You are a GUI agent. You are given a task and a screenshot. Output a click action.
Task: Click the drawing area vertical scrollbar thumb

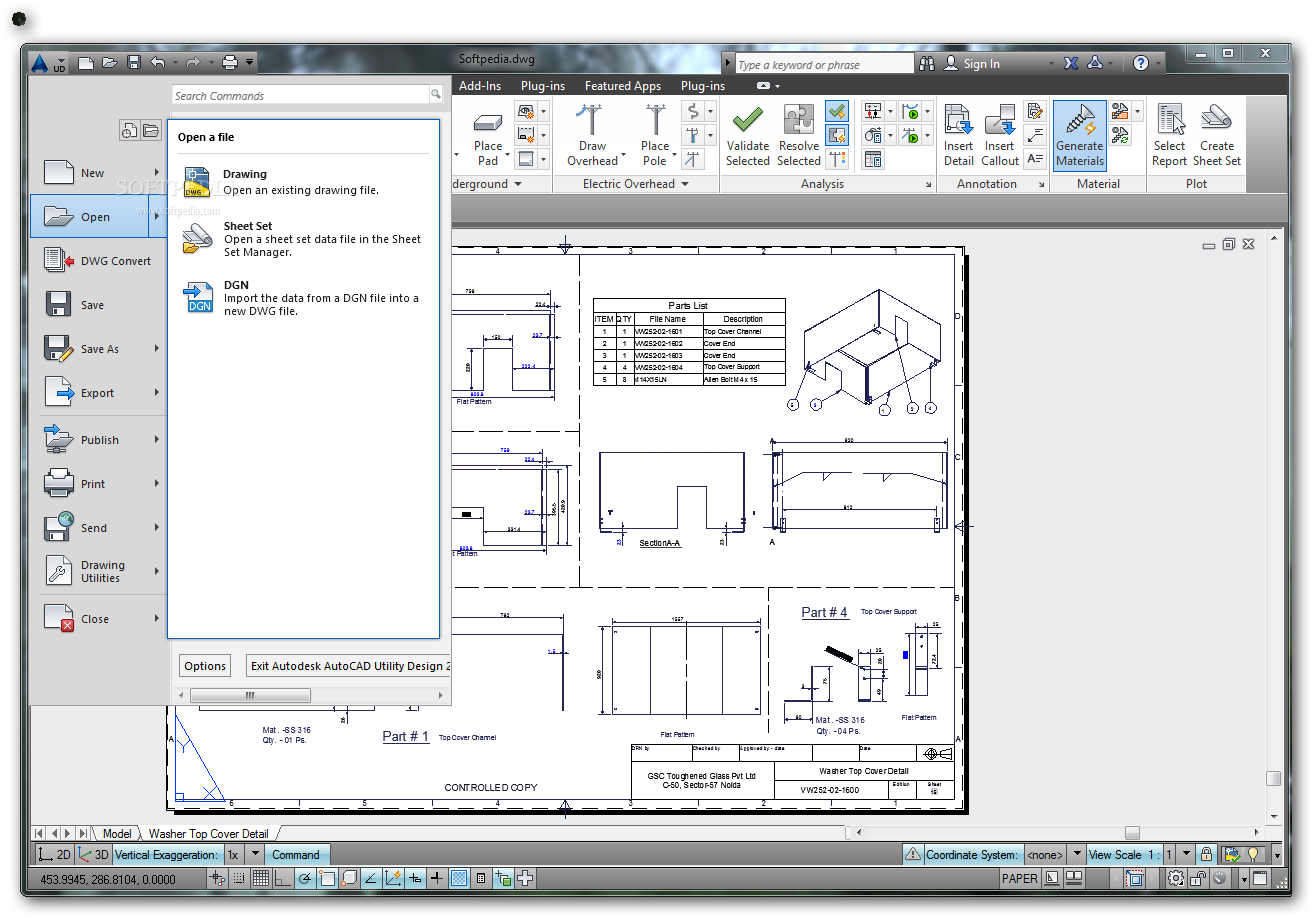pyautogui.click(x=1272, y=778)
